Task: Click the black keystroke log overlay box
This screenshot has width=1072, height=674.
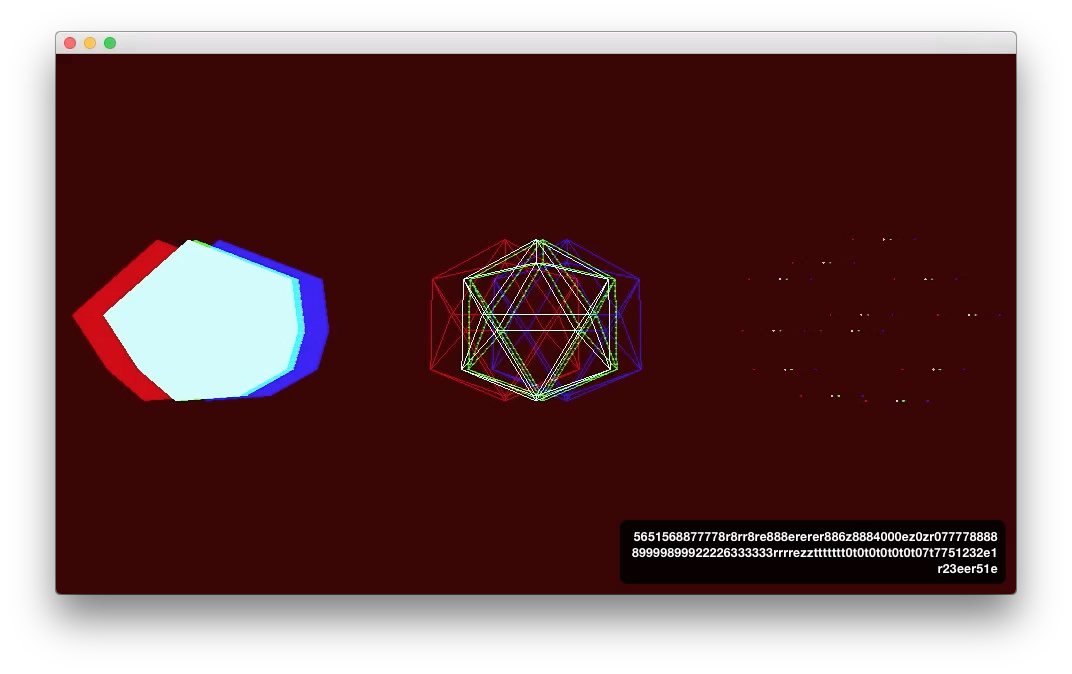Action: (812, 552)
